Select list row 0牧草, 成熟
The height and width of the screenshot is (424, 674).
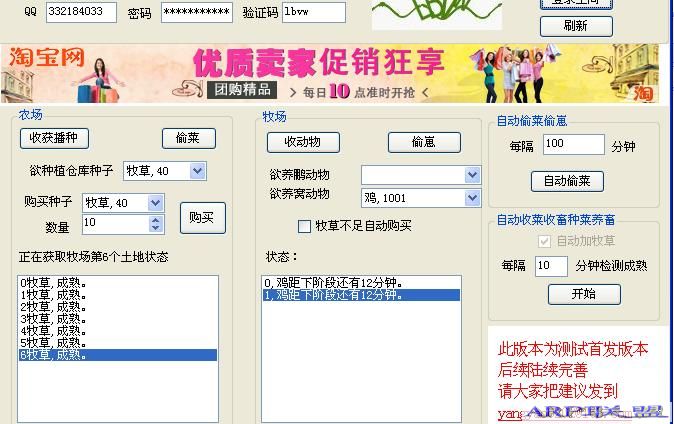[x=117, y=283]
